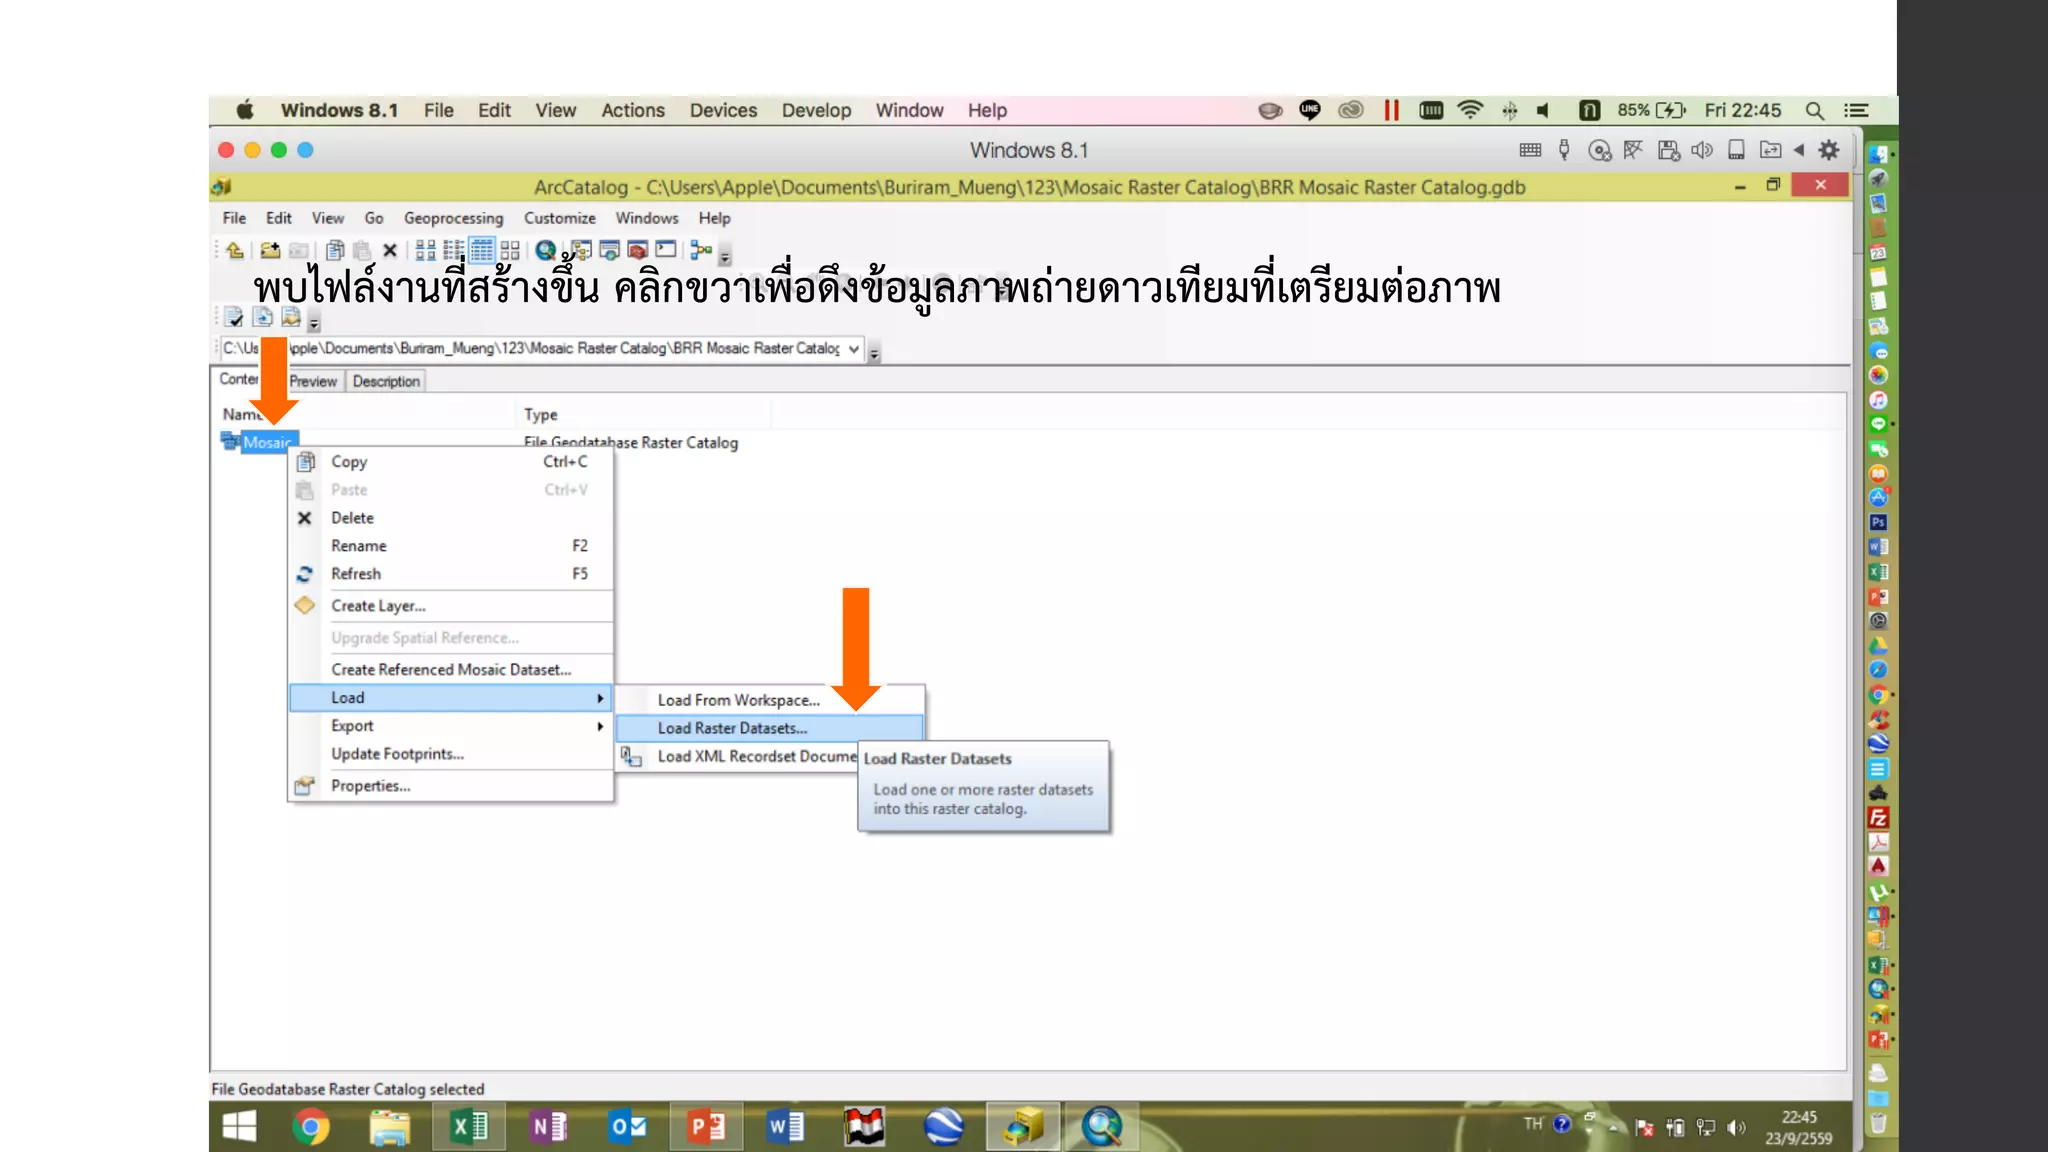Viewport: 2048px width, 1152px height.
Task: Open the Catalog Tree window icon
Action: (581, 250)
